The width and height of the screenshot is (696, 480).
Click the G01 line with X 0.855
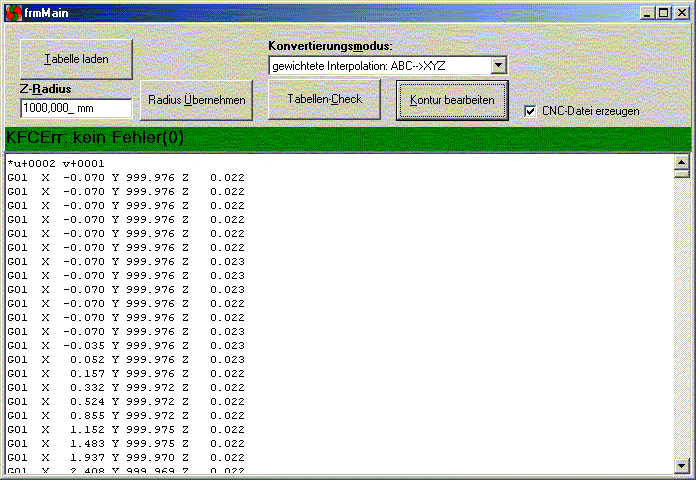[125, 415]
